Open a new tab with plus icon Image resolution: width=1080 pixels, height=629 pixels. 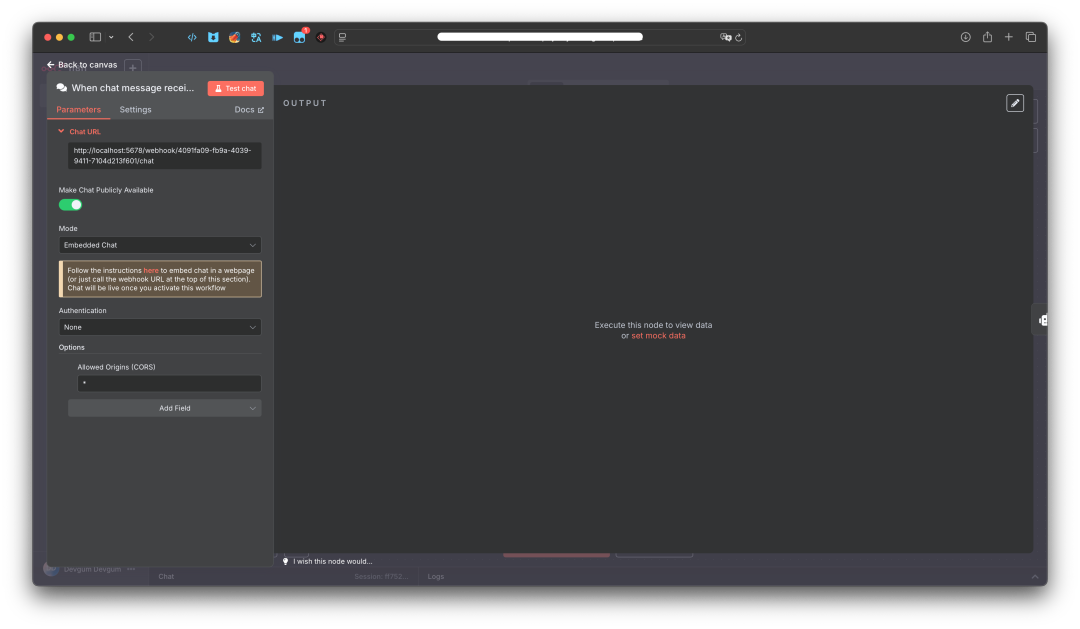[x=1008, y=37]
